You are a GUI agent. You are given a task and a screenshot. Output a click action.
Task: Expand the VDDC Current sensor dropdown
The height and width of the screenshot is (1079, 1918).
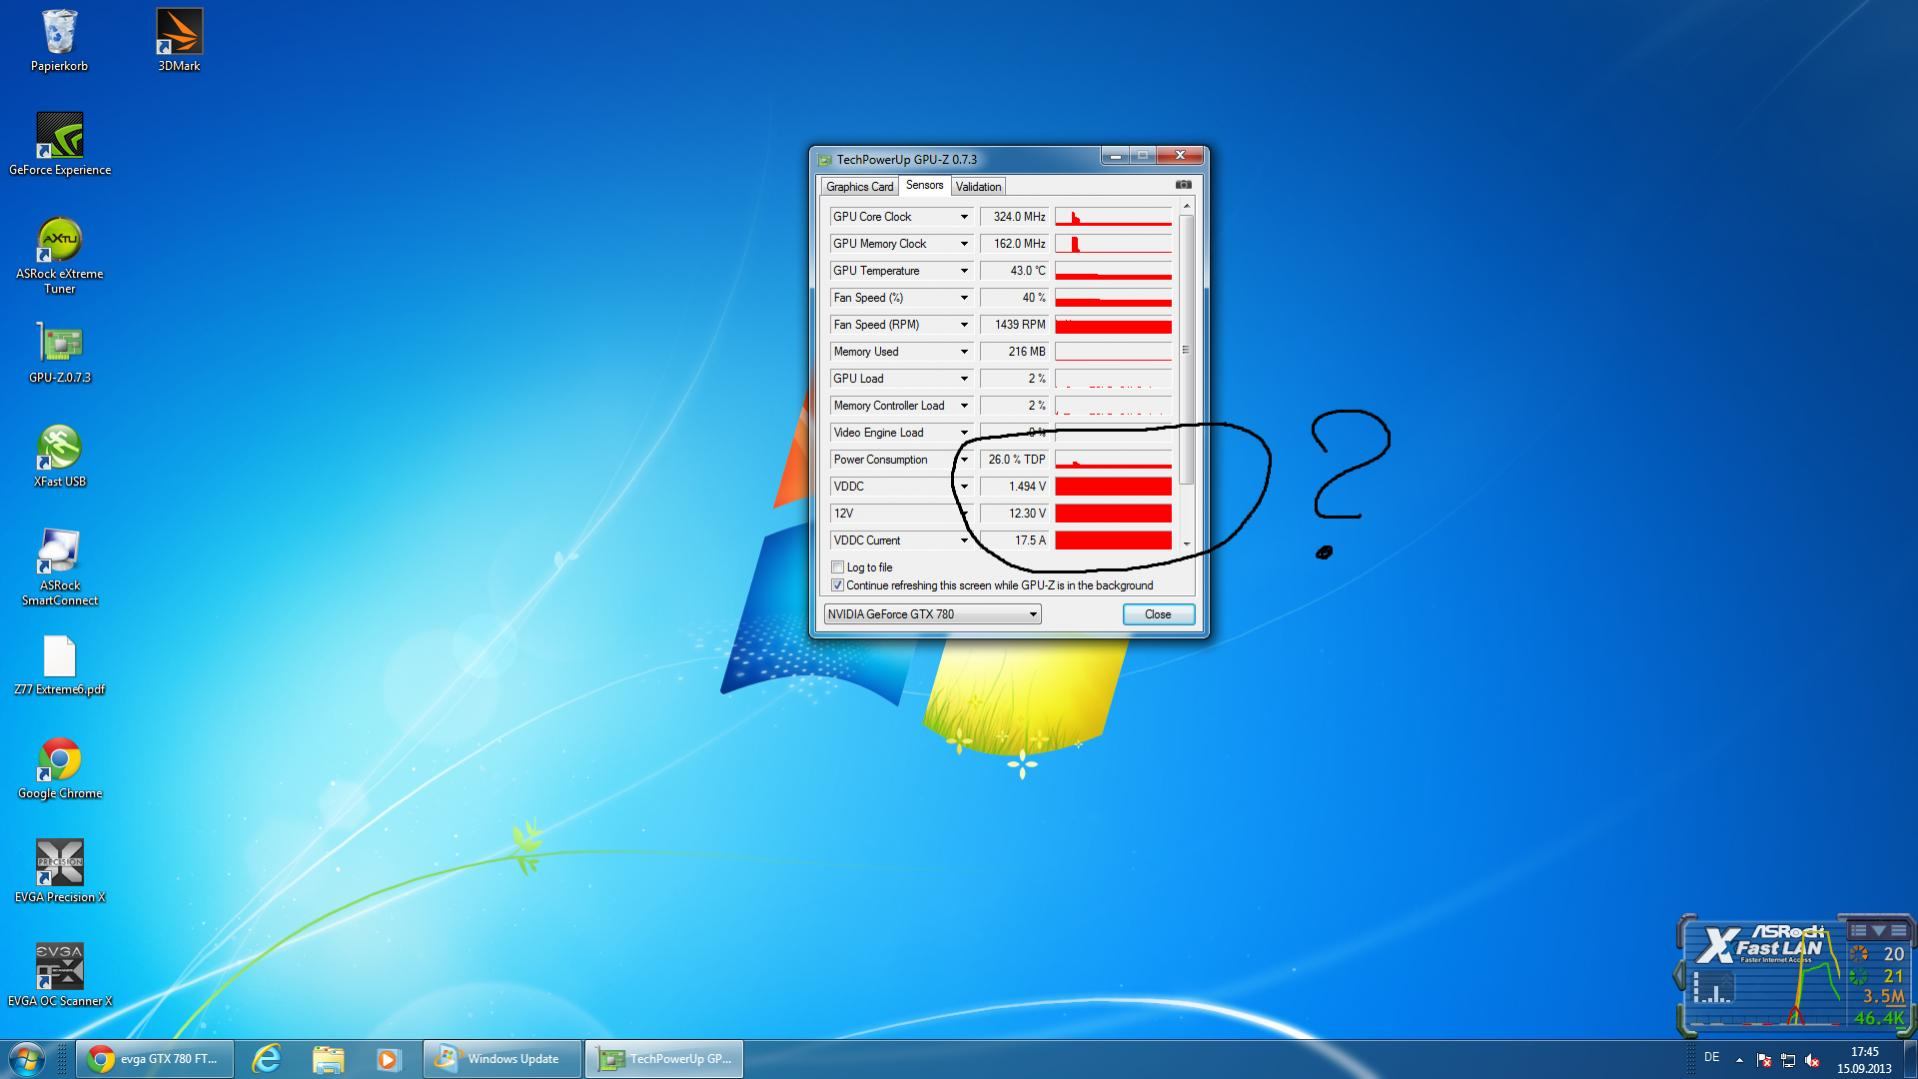tap(964, 540)
